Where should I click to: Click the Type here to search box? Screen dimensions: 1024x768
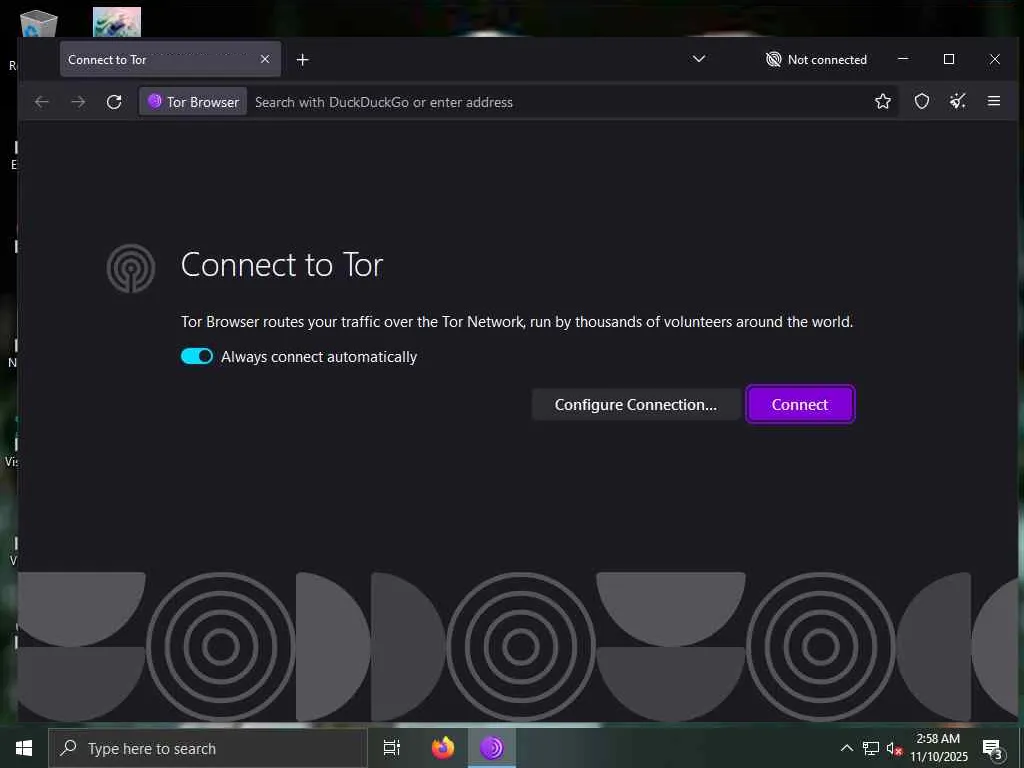click(208, 748)
